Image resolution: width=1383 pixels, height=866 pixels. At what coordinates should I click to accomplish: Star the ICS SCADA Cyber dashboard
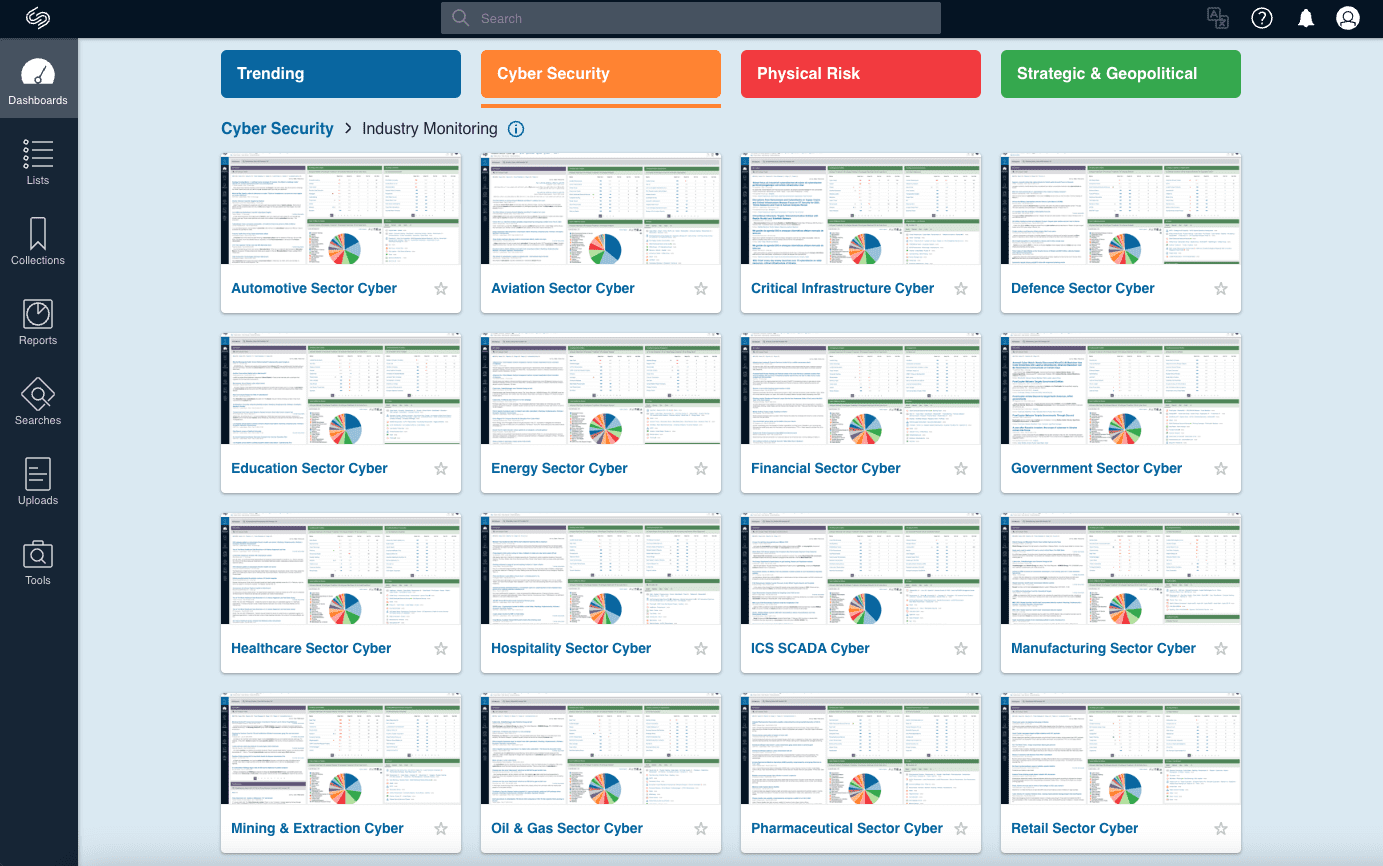(961, 649)
